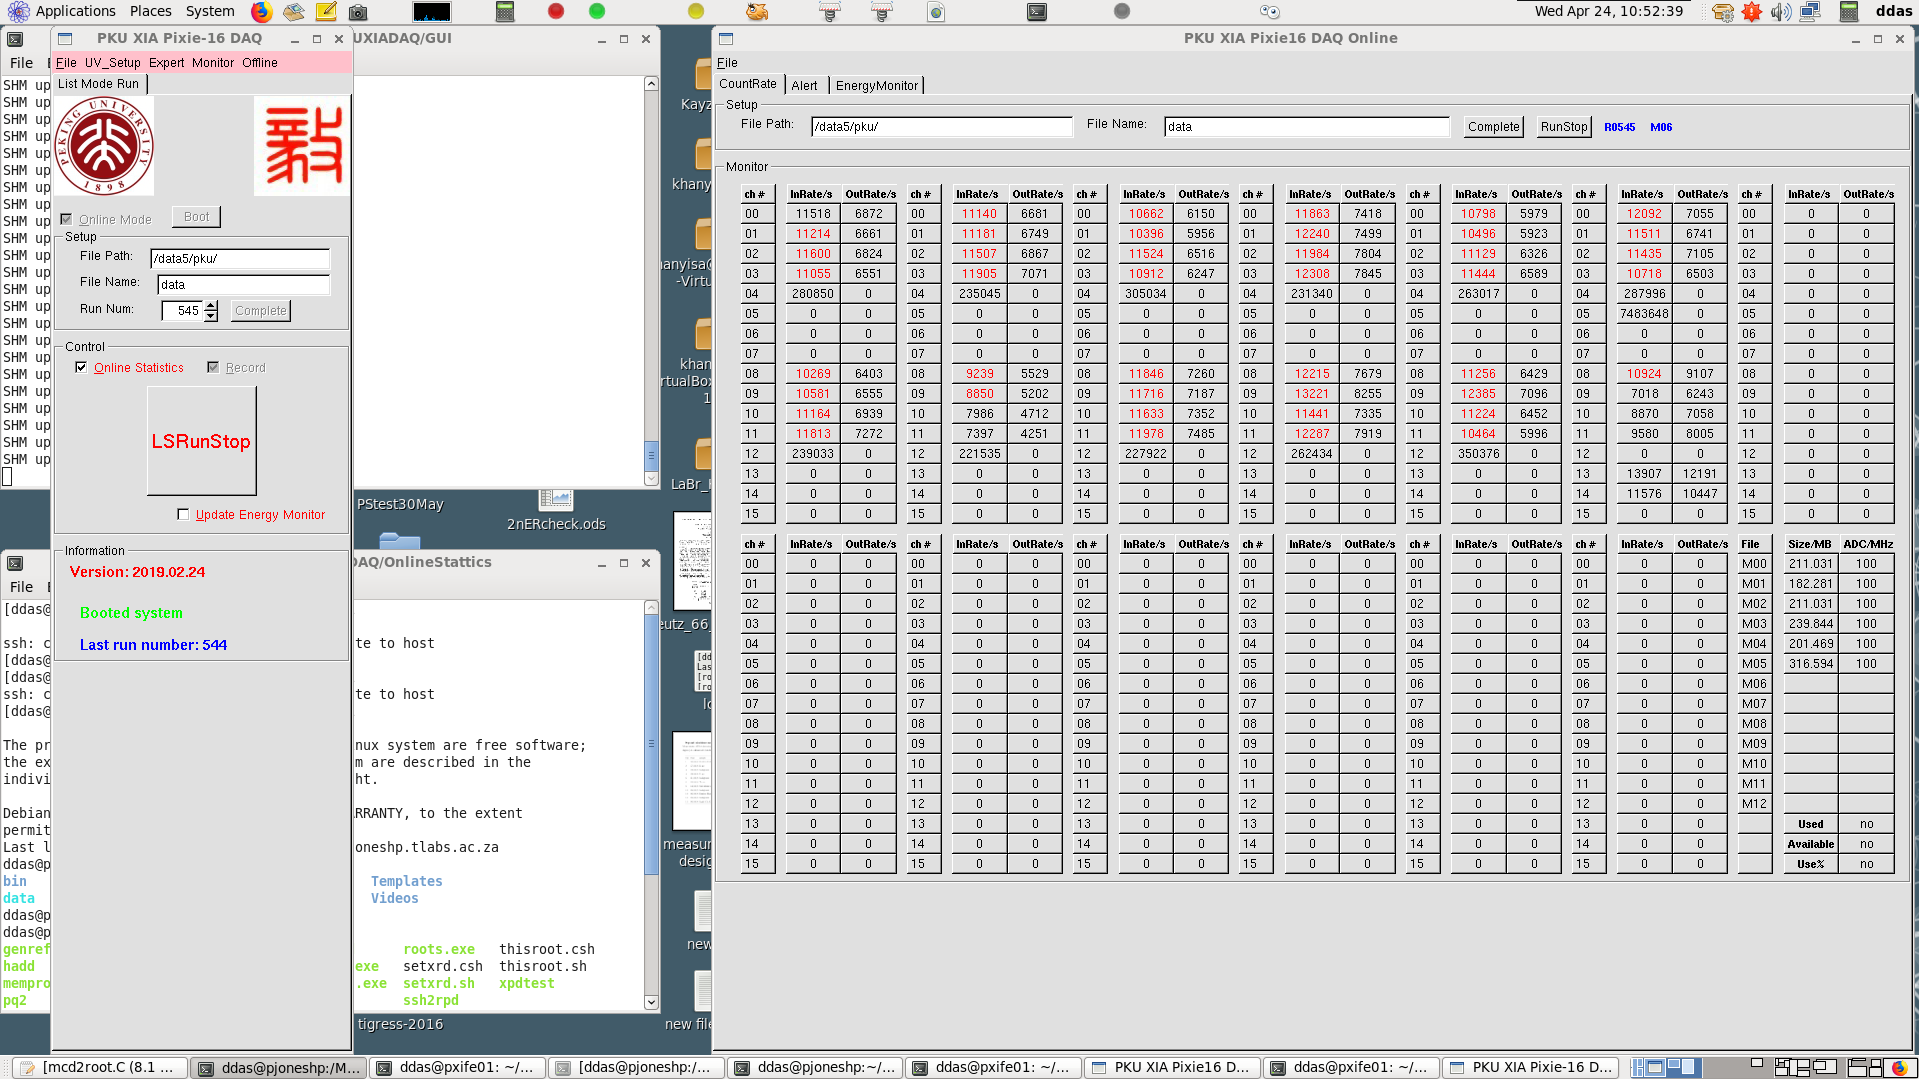This screenshot has height=1079, width=1919.
Task: Click the date and time clock
Action: click(x=1609, y=11)
